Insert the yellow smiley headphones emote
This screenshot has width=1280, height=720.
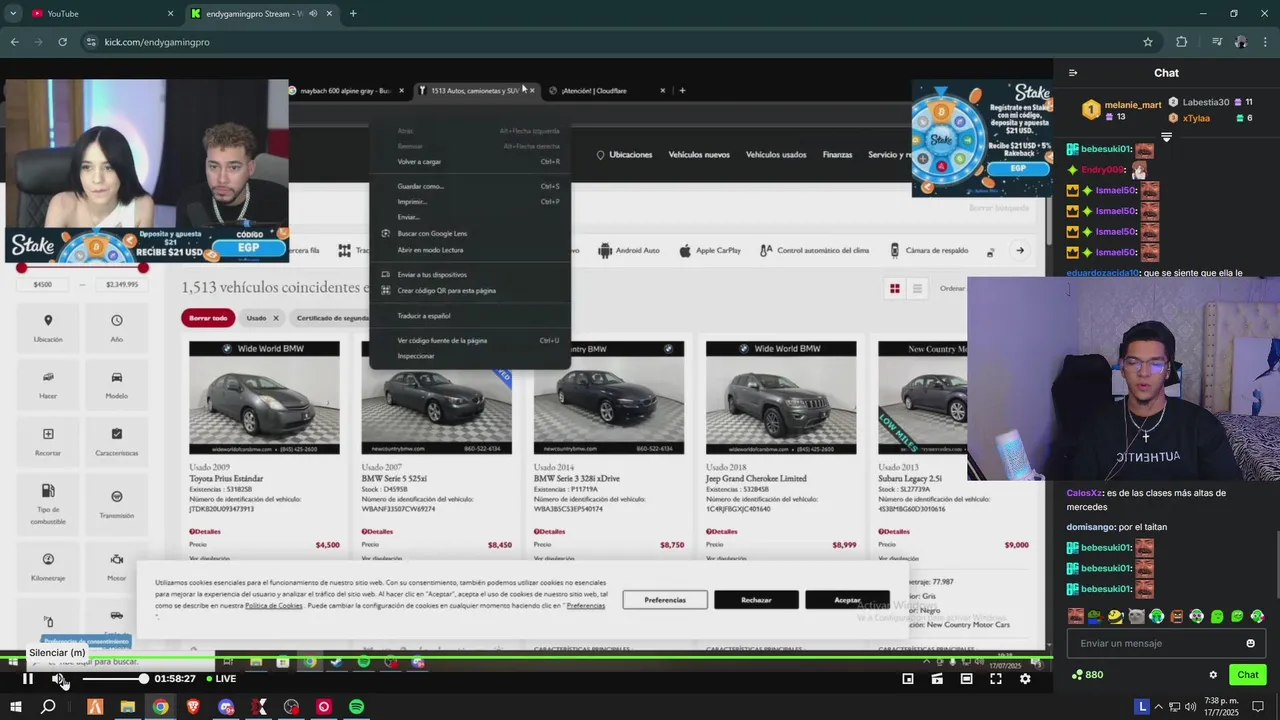coord(1115,616)
